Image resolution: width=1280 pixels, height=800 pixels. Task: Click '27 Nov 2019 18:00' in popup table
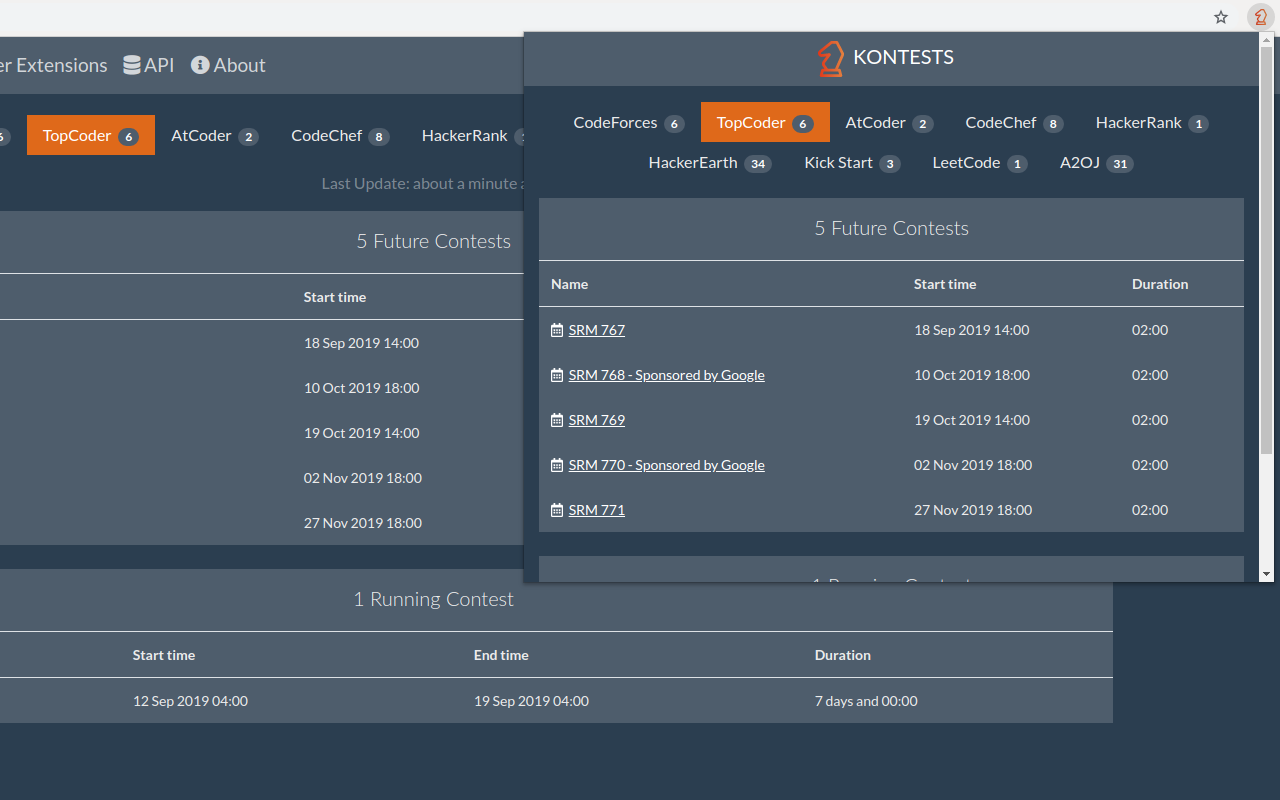click(973, 510)
